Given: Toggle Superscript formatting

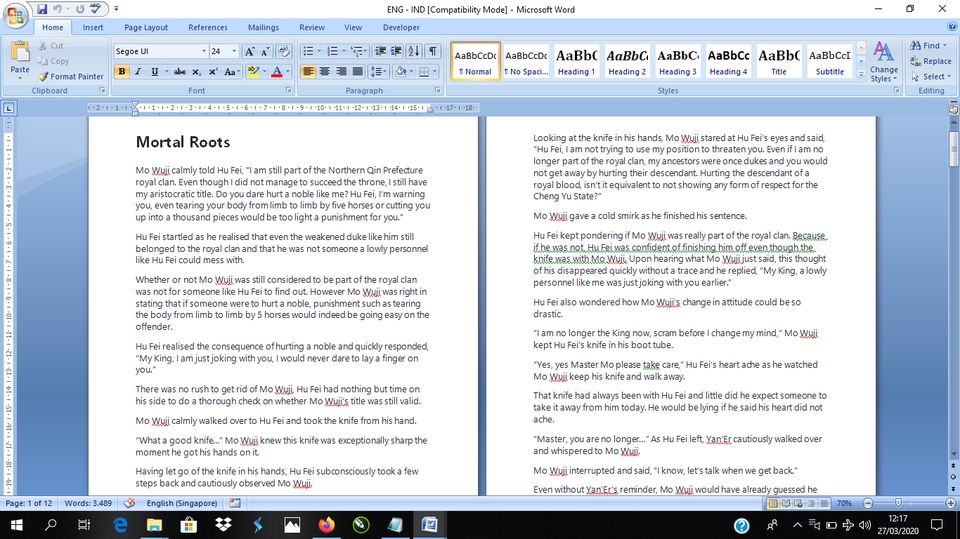Looking at the screenshot, I should pos(212,72).
